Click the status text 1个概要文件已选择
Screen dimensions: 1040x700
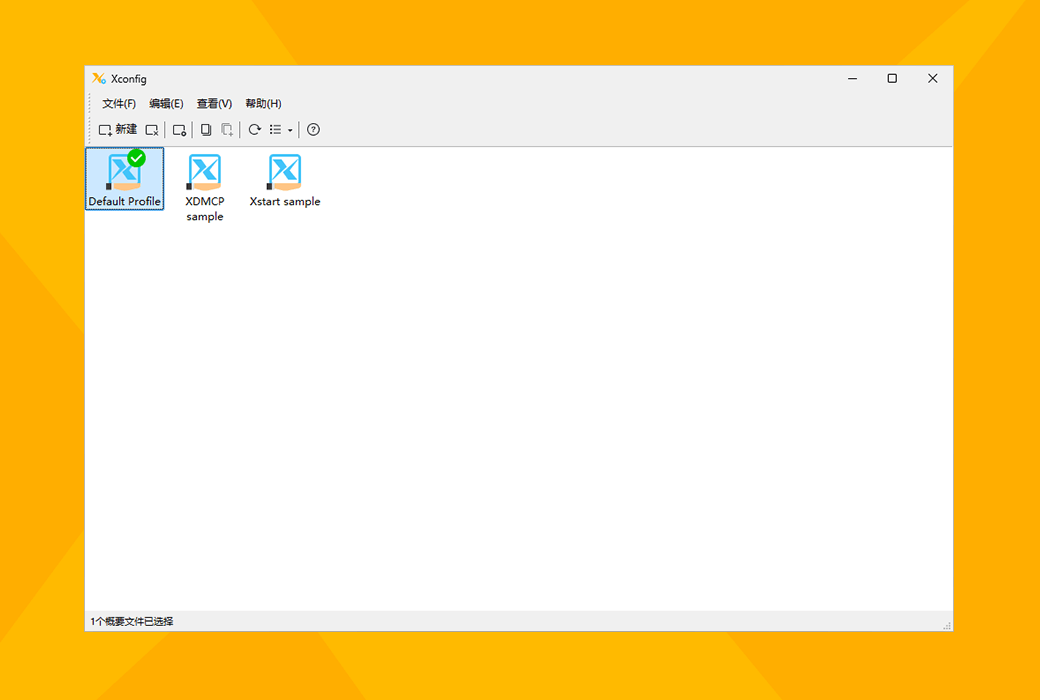pos(132,622)
